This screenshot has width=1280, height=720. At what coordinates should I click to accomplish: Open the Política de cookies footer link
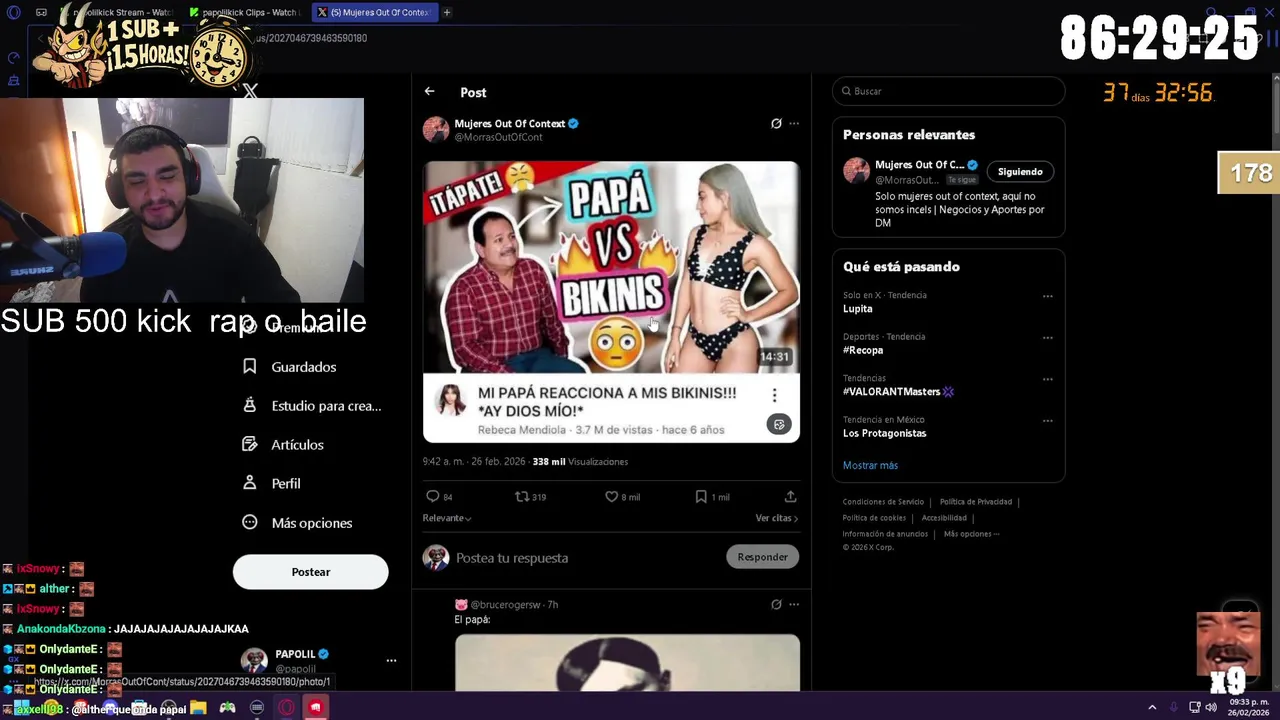point(874,518)
